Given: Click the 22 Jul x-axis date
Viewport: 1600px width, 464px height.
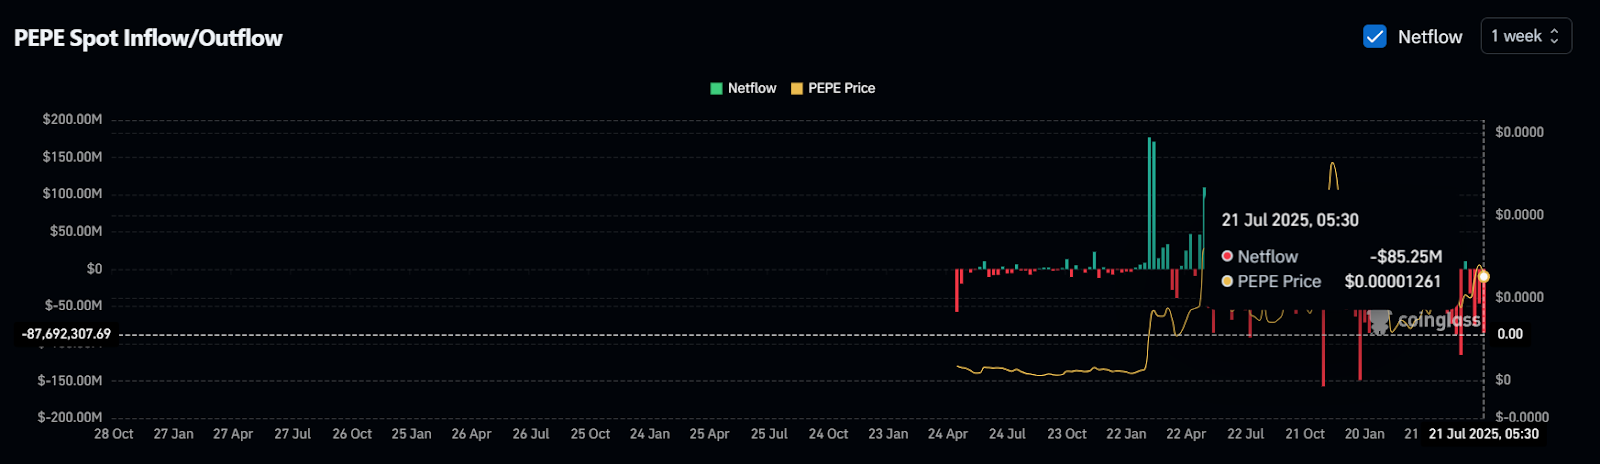Looking at the screenshot, I should pos(1246,434).
